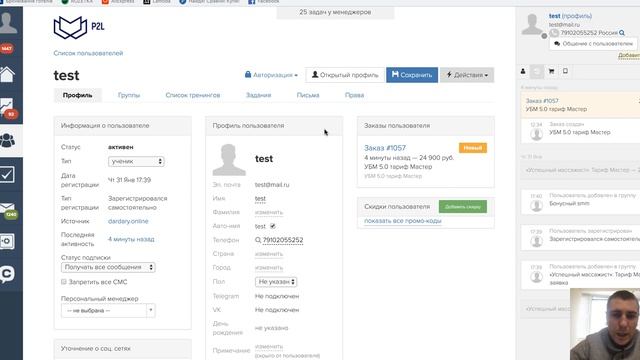
Task: Expand the Действия dropdown button
Action: coord(467,75)
